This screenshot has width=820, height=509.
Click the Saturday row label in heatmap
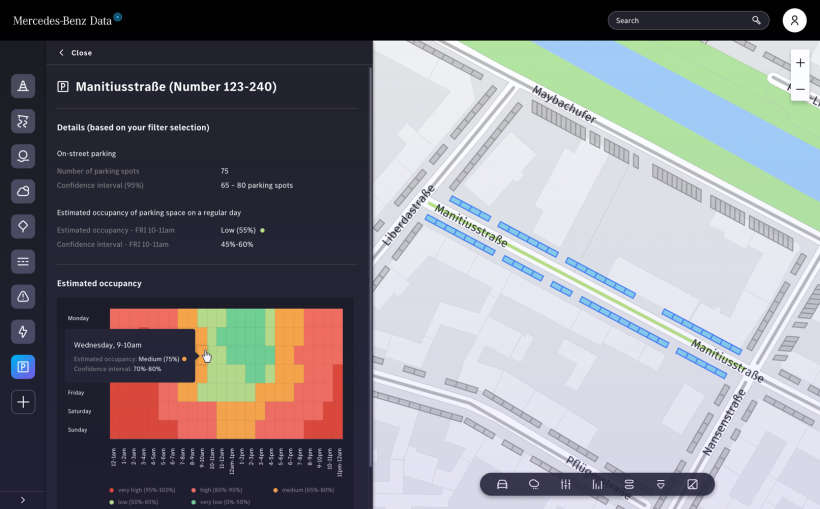pyautogui.click(x=79, y=411)
